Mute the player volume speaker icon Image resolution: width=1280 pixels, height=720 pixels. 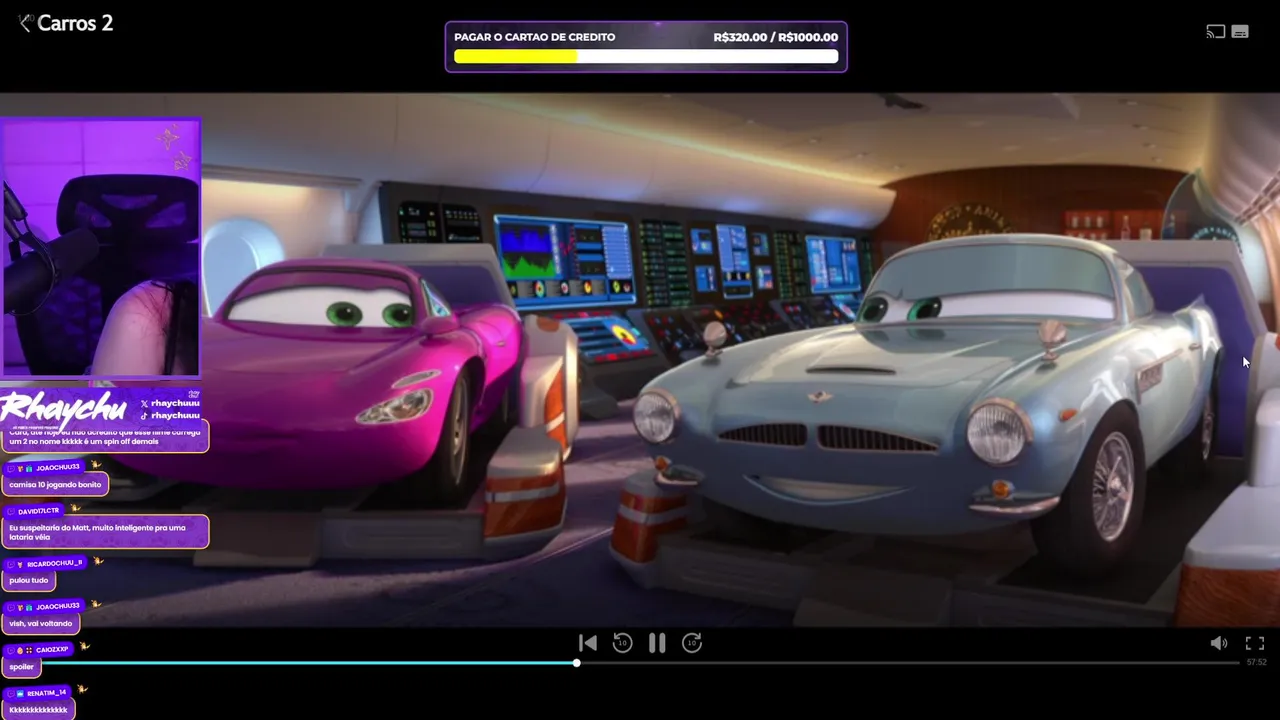(1218, 643)
